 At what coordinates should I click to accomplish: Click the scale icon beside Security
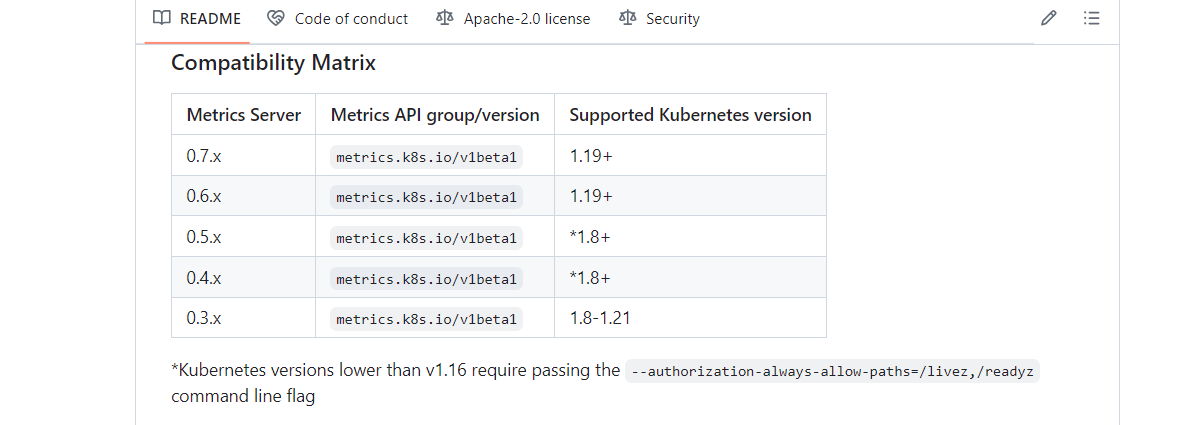point(627,18)
